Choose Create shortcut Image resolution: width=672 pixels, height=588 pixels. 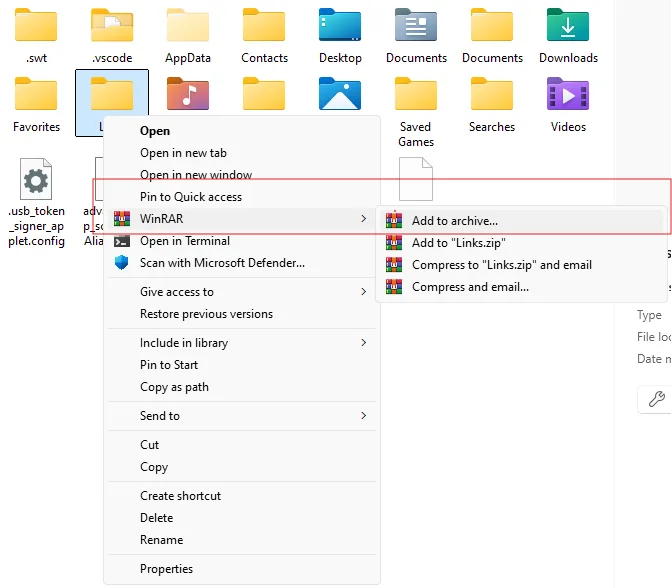tap(242, 495)
